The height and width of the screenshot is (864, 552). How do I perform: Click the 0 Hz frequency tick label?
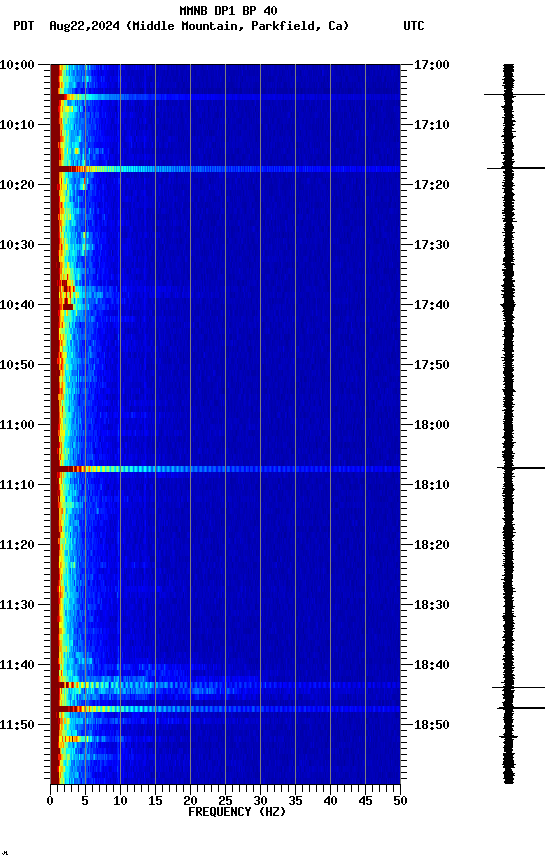(51, 801)
